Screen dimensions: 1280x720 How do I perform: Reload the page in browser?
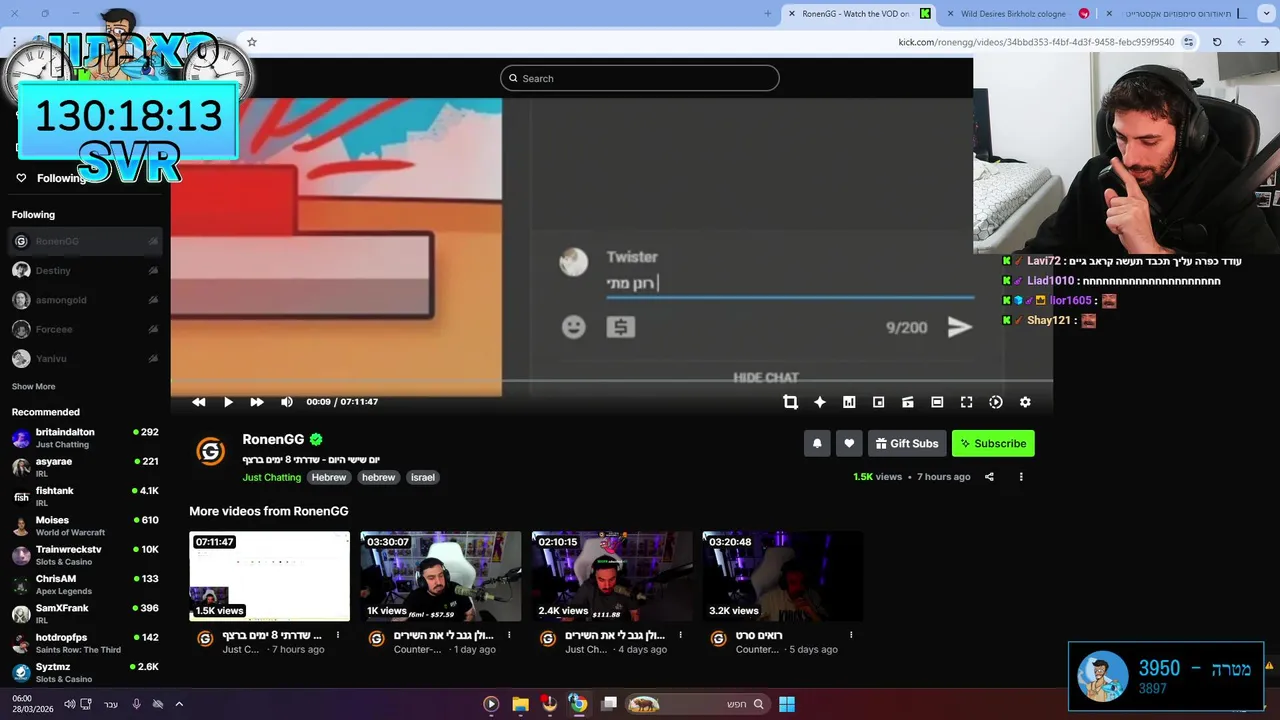coord(1217,42)
